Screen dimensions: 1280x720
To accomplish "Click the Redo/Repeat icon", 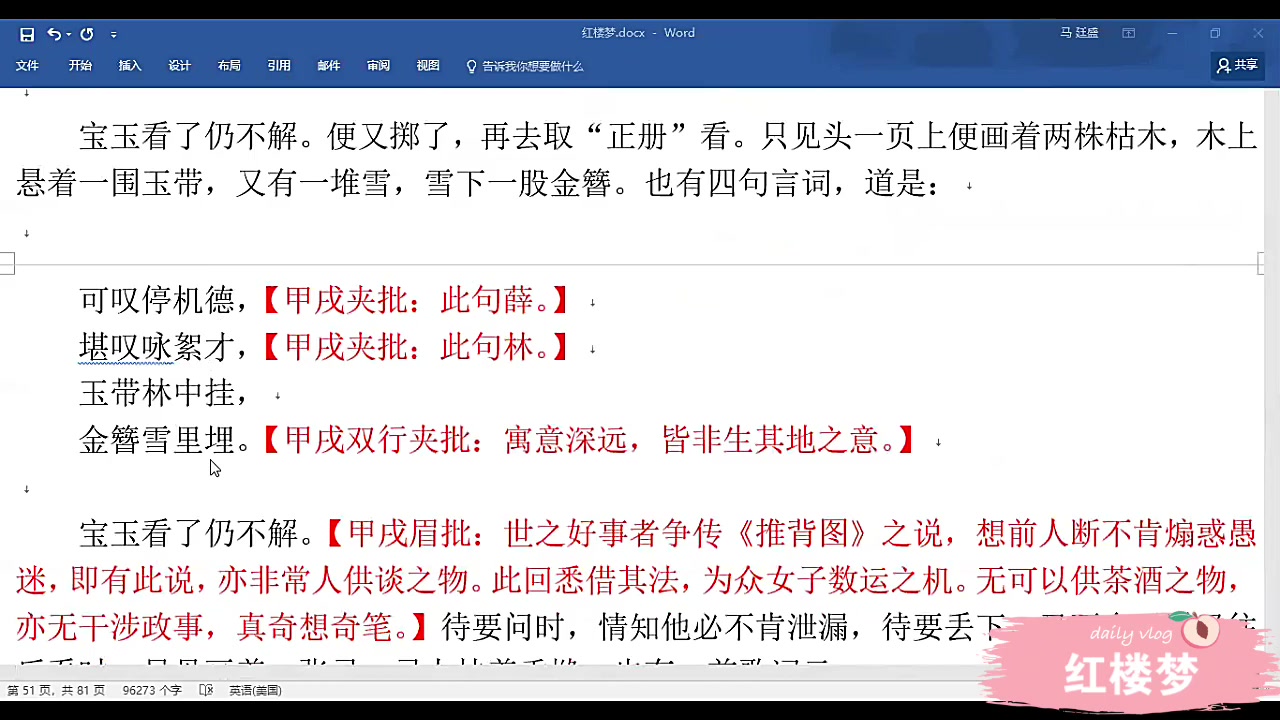I will pos(87,34).
